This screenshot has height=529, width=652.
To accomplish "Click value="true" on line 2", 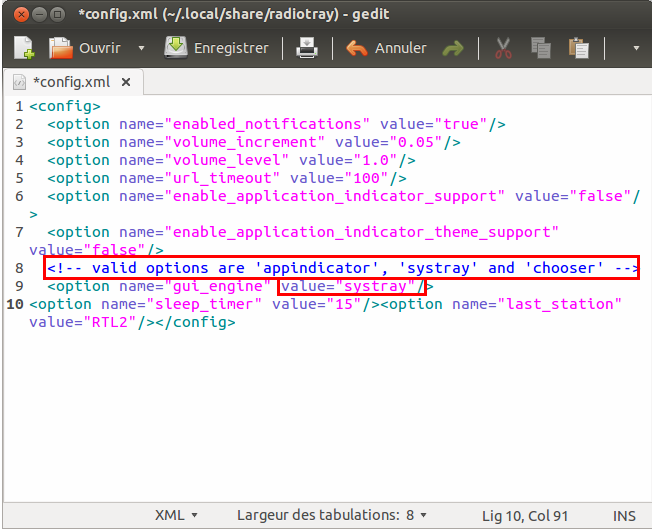I will [434, 124].
